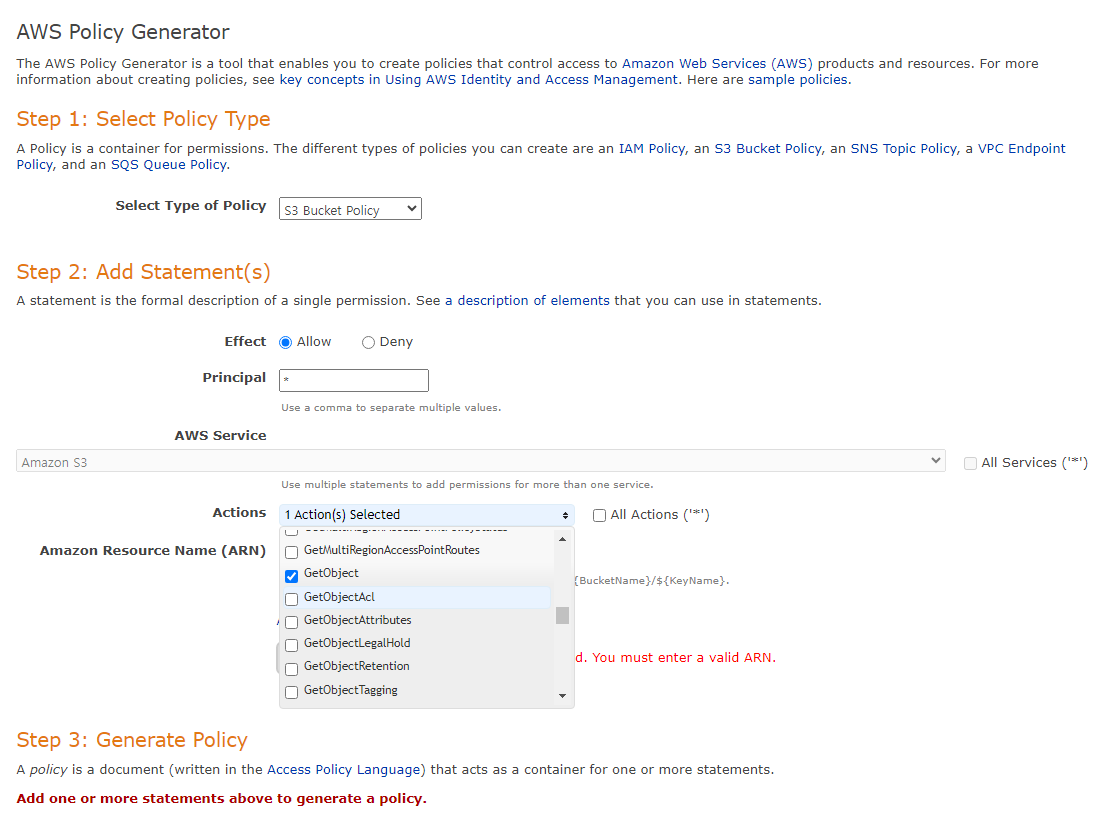Check the GetObjectTagging action
This screenshot has width=1112, height=837.
click(x=291, y=692)
